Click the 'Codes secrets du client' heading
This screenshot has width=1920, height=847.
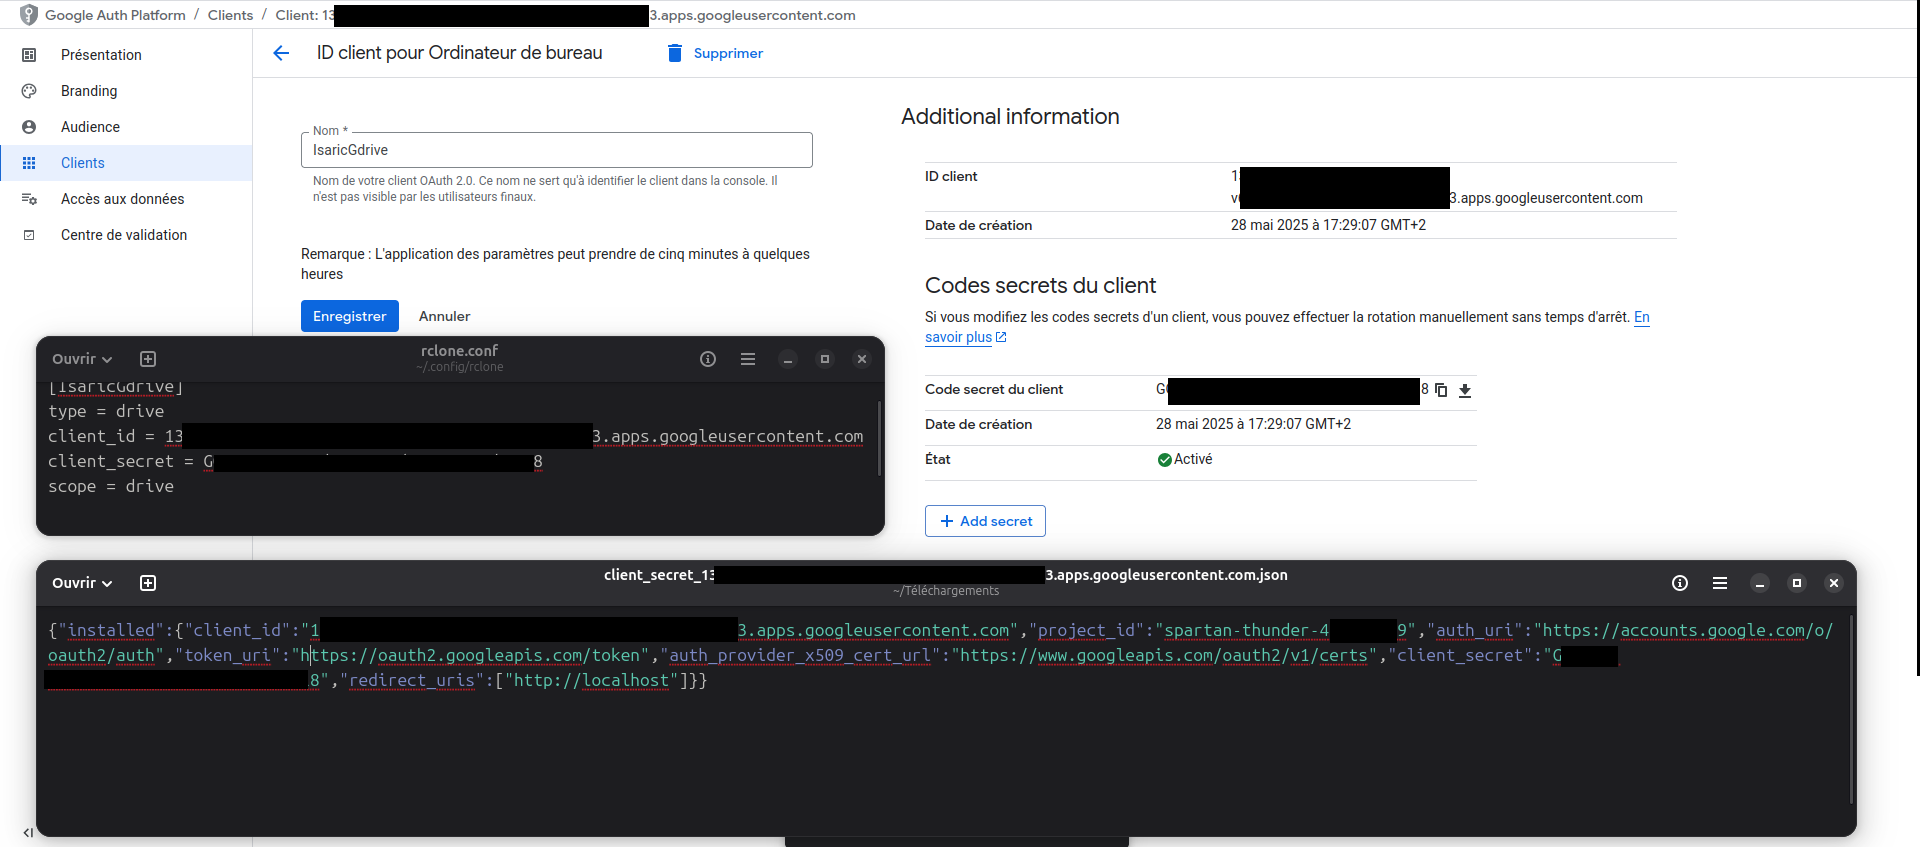pyautogui.click(x=1040, y=286)
